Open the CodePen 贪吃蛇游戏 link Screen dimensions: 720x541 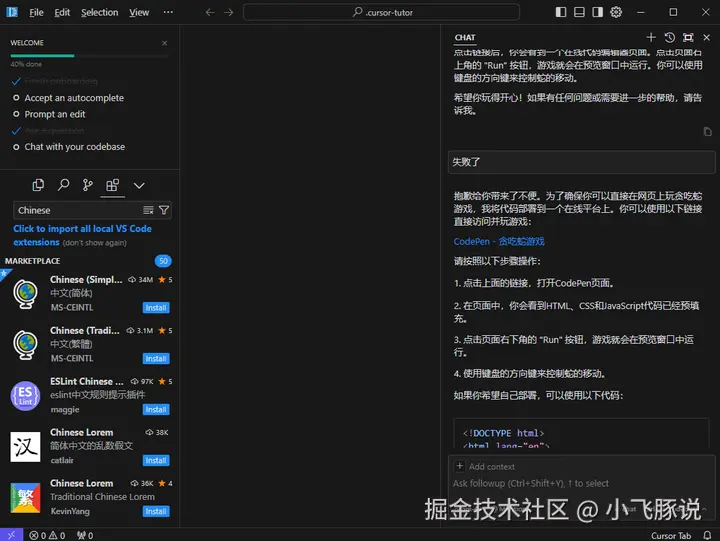tap(499, 242)
